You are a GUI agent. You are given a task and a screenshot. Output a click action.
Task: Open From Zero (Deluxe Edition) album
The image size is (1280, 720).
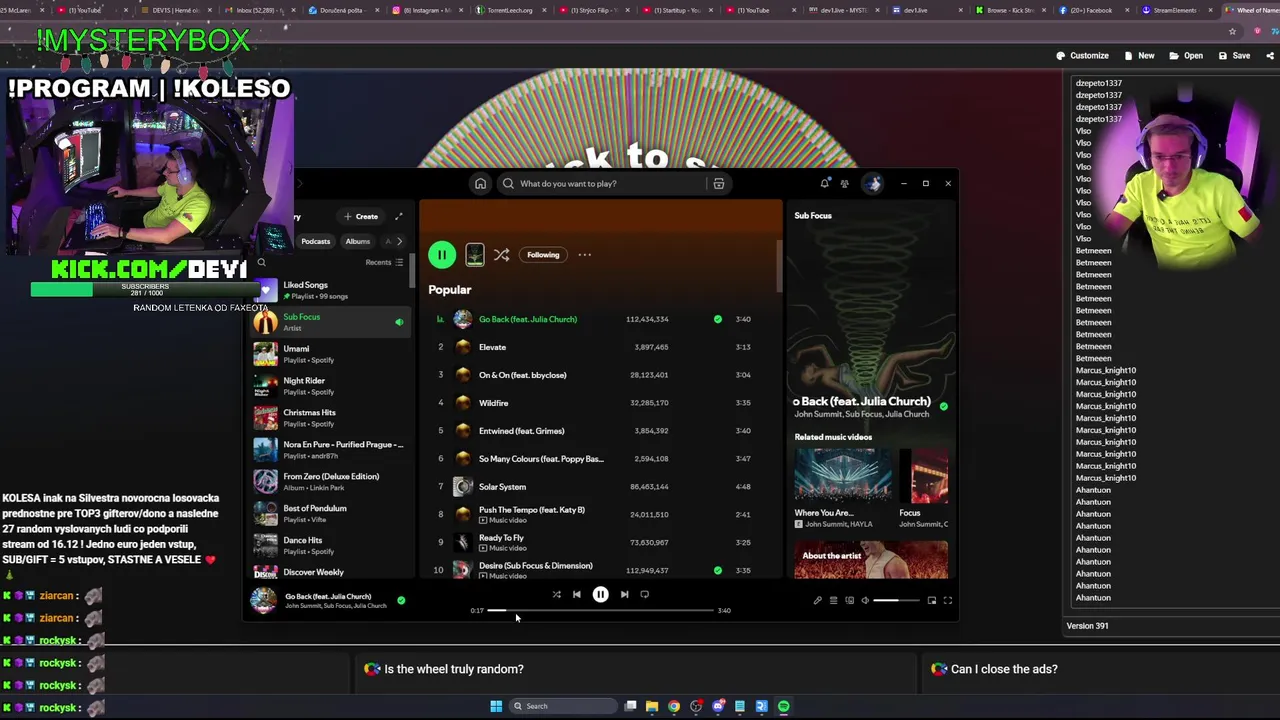tap(330, 481)
